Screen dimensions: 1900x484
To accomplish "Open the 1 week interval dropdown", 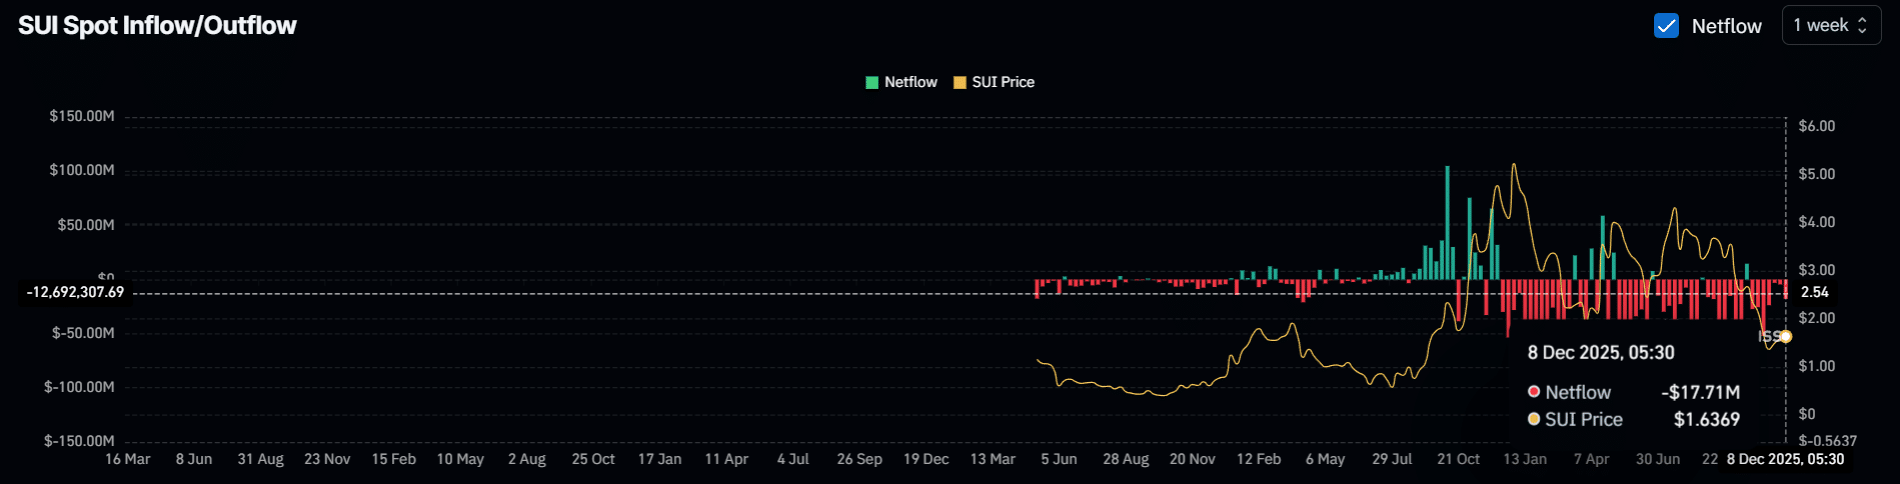I will (x=1830, y=26).
